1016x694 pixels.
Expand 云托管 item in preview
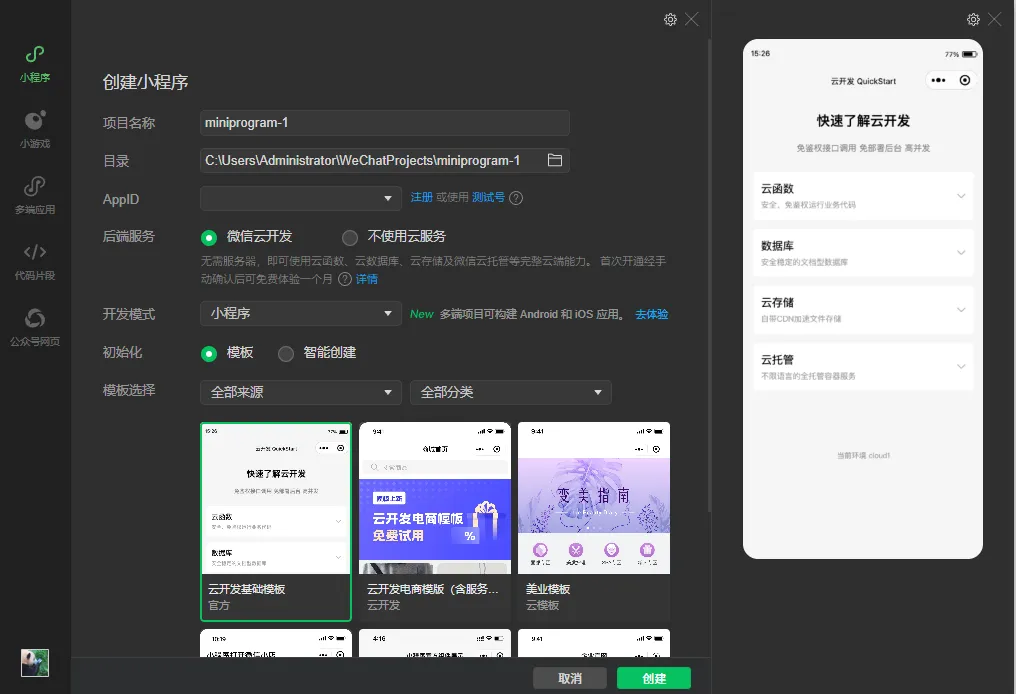(x=863, y=367)
